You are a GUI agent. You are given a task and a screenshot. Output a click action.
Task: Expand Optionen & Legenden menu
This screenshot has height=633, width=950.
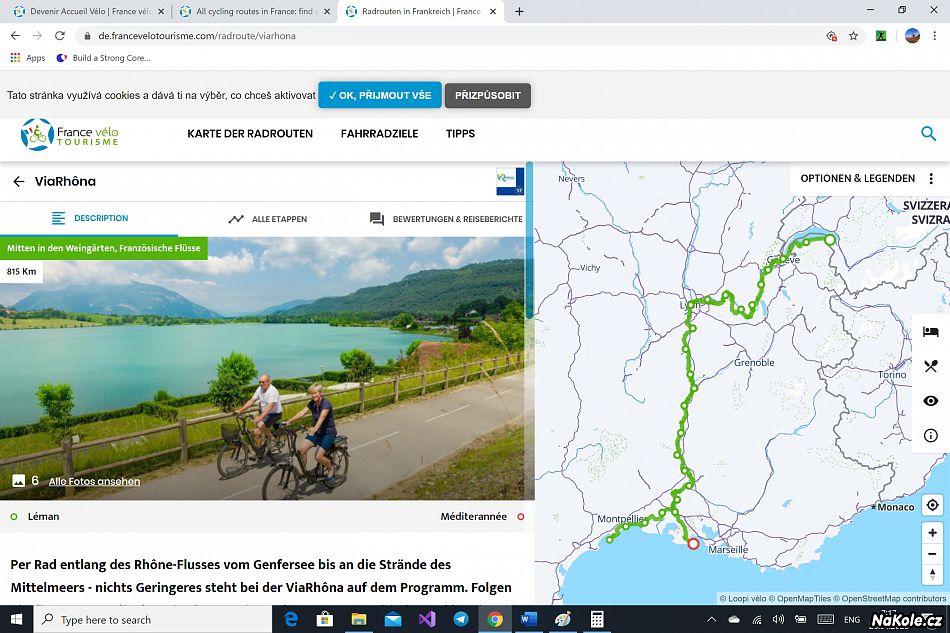point(867,178)
